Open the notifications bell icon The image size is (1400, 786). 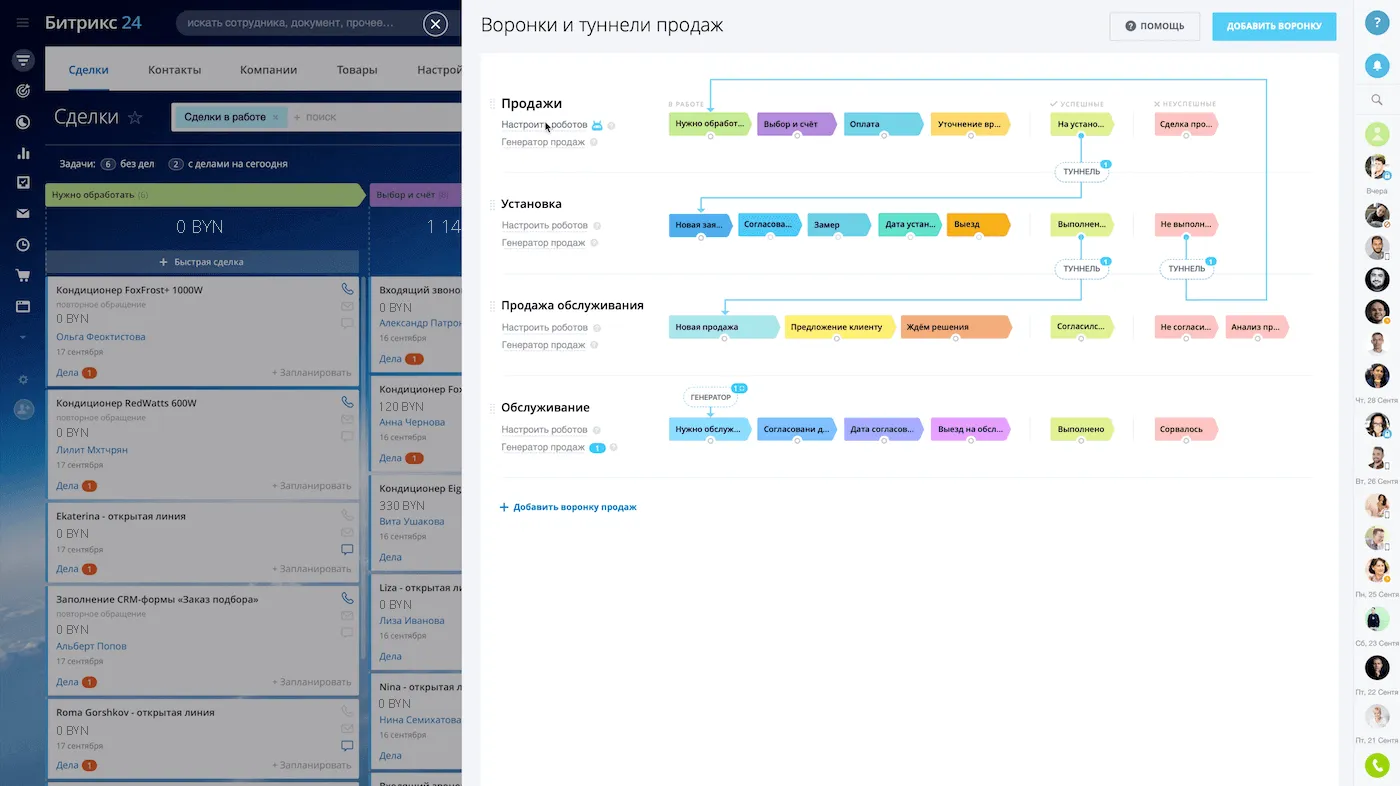point(1377,65)
